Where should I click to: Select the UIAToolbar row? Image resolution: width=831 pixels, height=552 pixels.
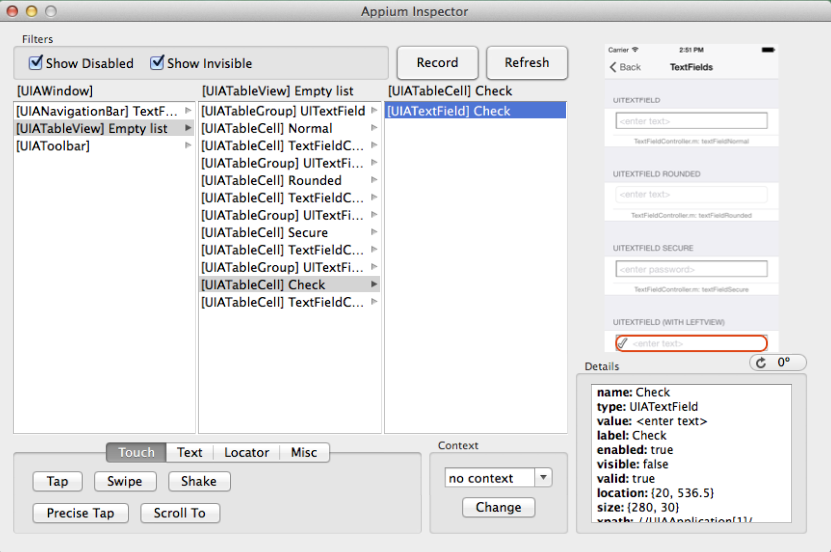coord(104,146)
